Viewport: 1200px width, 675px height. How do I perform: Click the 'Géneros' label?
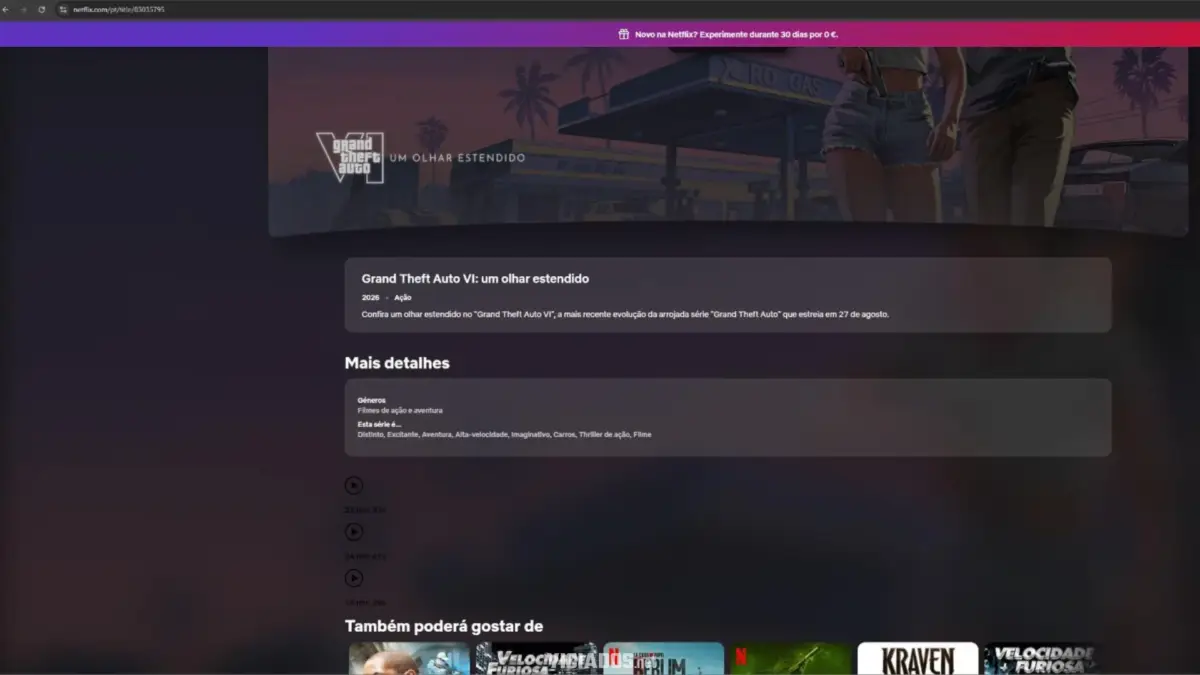pyautogui.click(x=371, y=400)
